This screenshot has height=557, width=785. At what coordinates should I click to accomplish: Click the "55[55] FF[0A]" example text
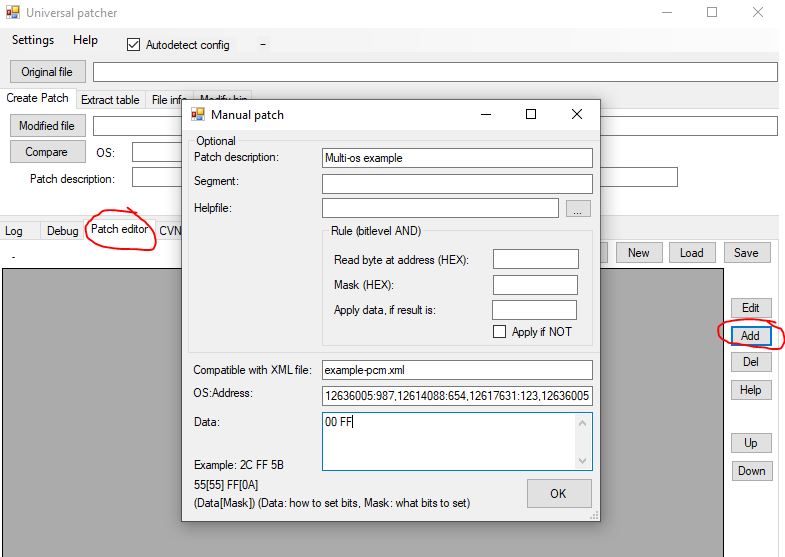[x=226, y=485]
